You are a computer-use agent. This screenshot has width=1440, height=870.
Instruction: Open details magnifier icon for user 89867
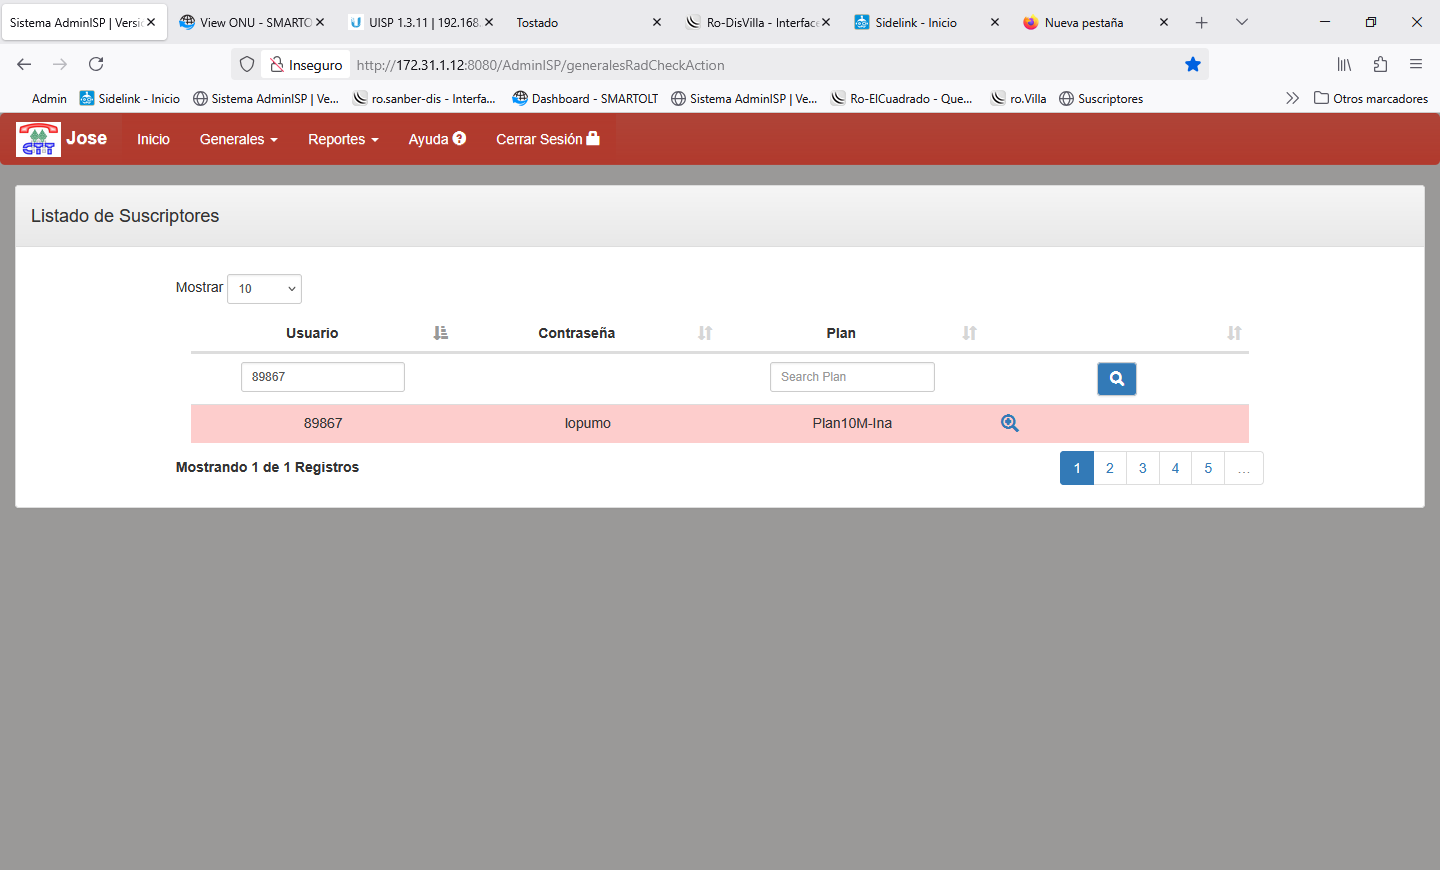[1009, 423]
